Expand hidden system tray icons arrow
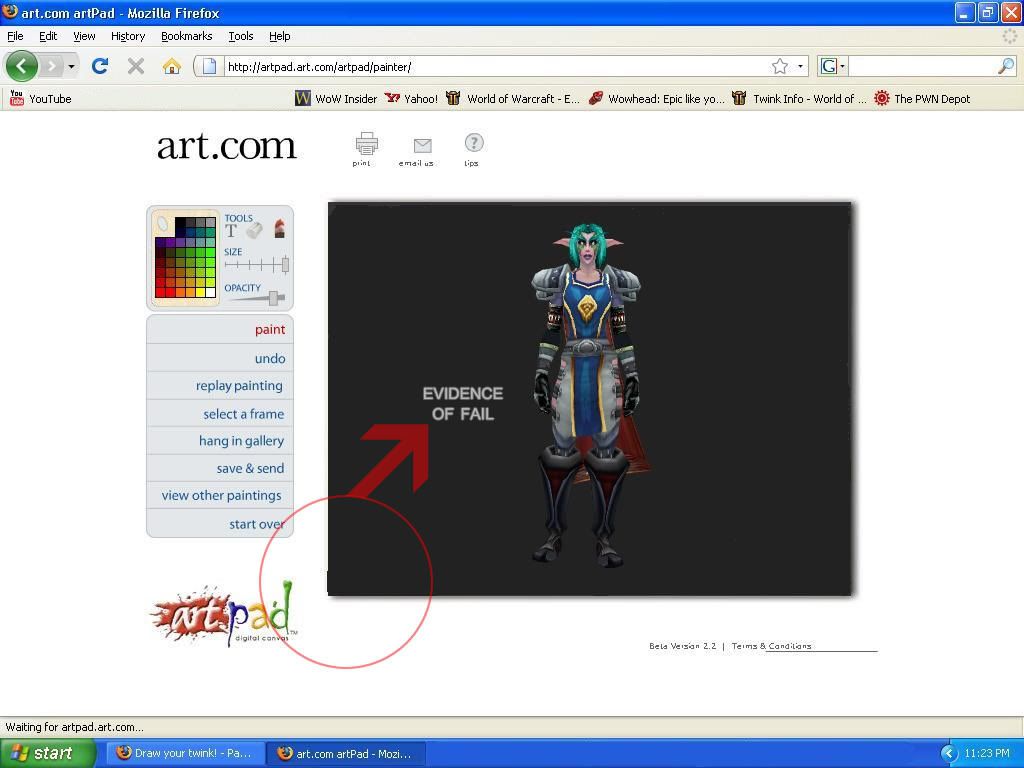The width and height of the screenshot is (1024, 768). (949, 754)
